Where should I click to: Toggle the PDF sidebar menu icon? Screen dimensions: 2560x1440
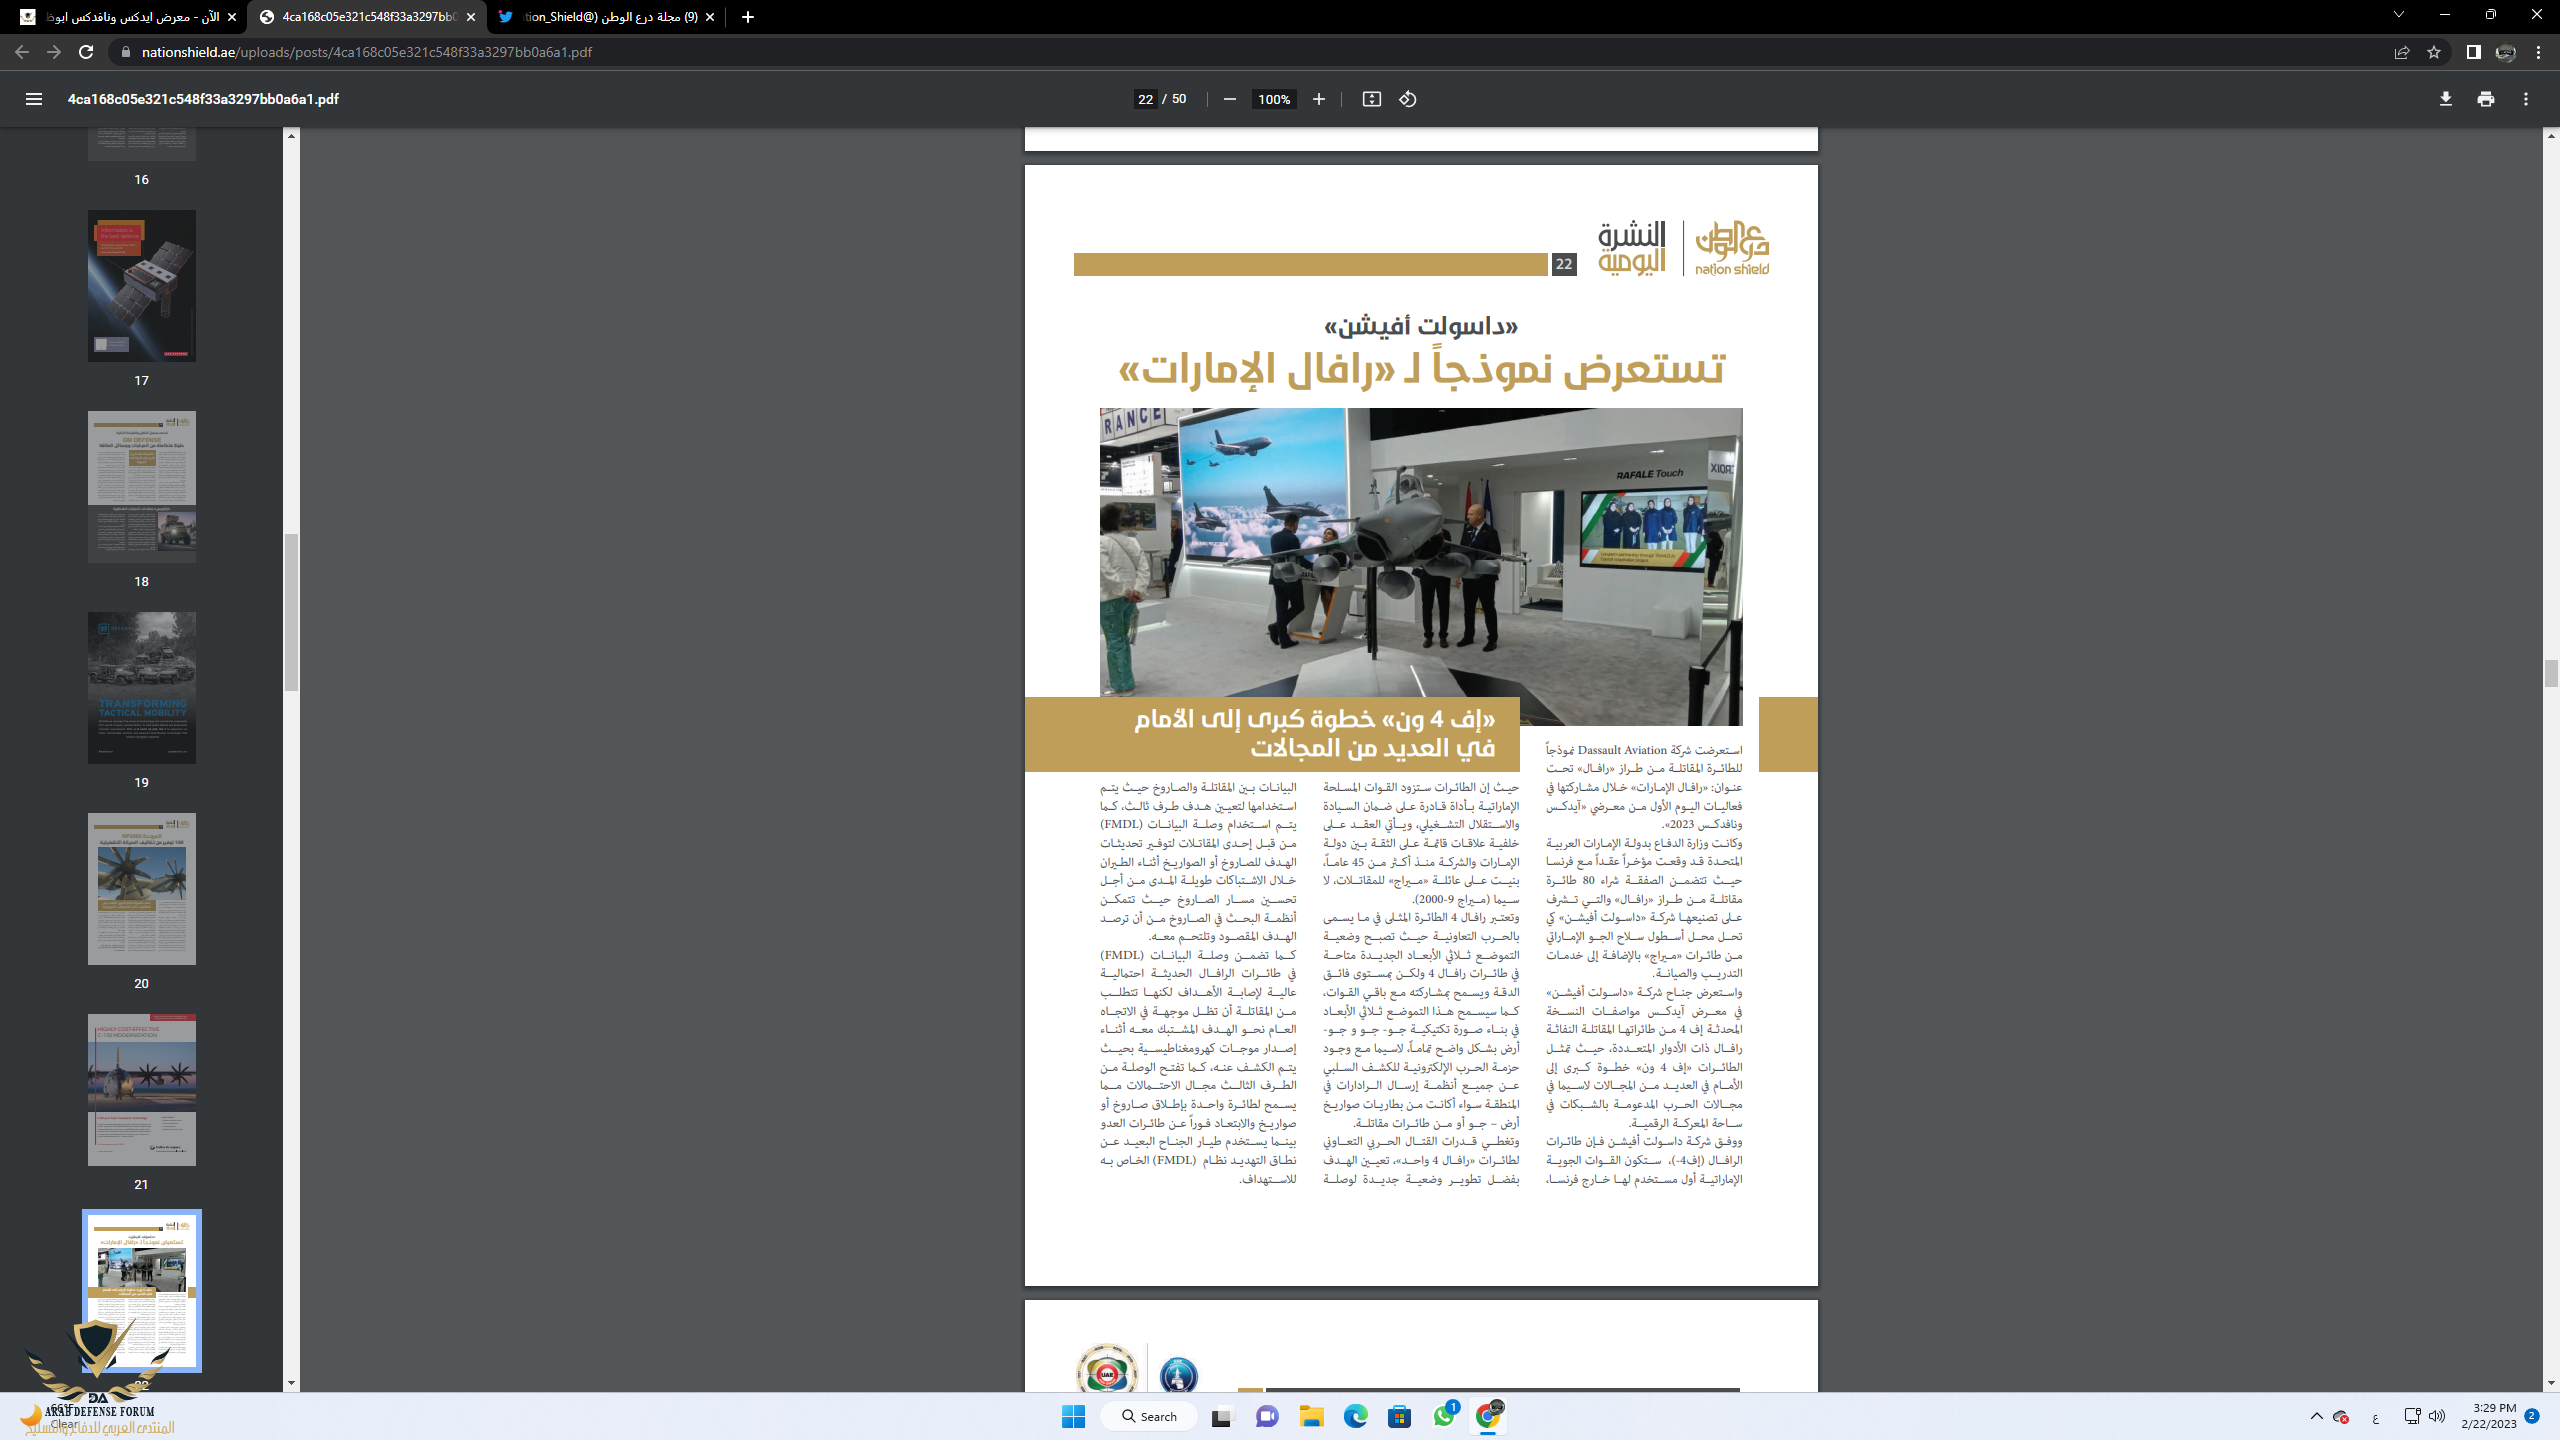tap(33, 99)
